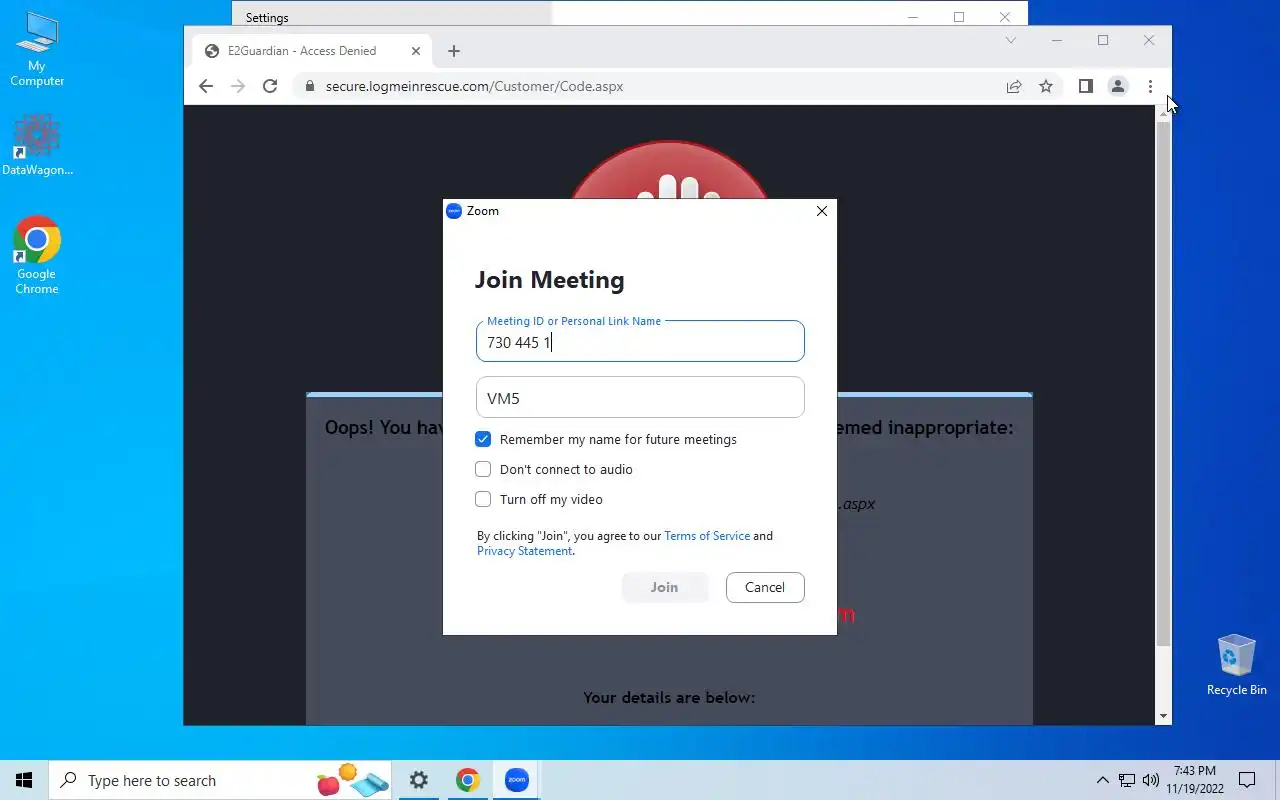Click the Your details are below text
This screenshot has height=800, width=1280.
[669, 697]
